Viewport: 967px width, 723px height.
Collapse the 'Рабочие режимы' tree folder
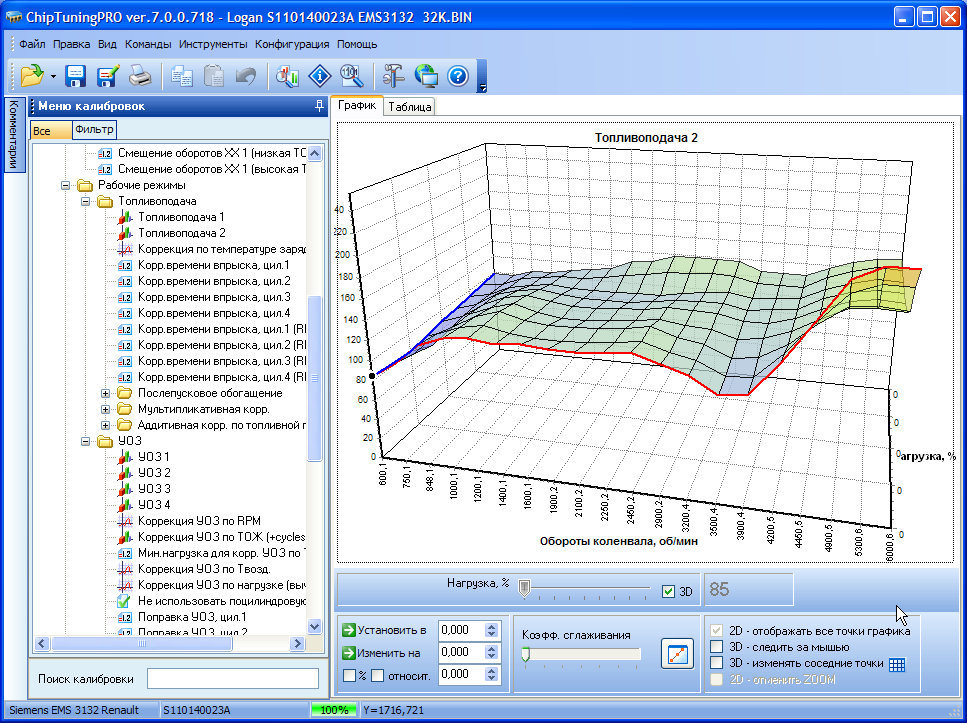[x=66, y=185]
